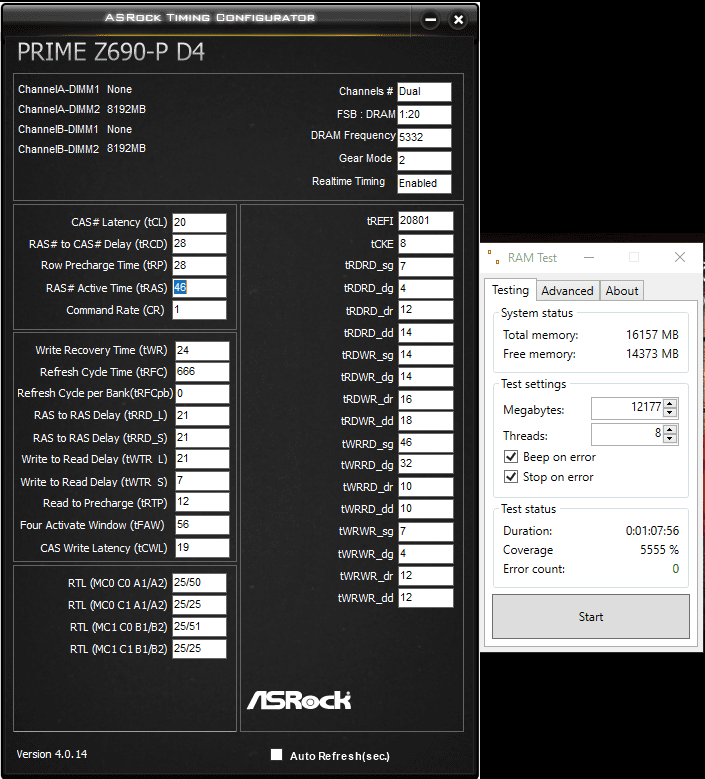Image resolution: width=705 pixels, height=779 pixels.
Task: Click the tRDWR_sg value field
Action: click(x=426, y=355)
